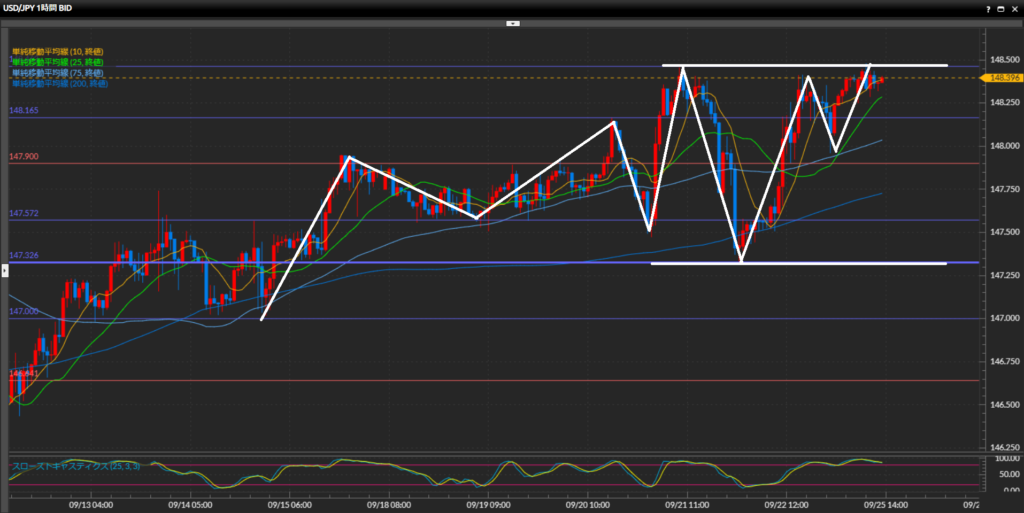Screen dimensions: 1024x513
Task: Select the 25-period moving average label
Action: pyautogui.click(x=57, y=62)
